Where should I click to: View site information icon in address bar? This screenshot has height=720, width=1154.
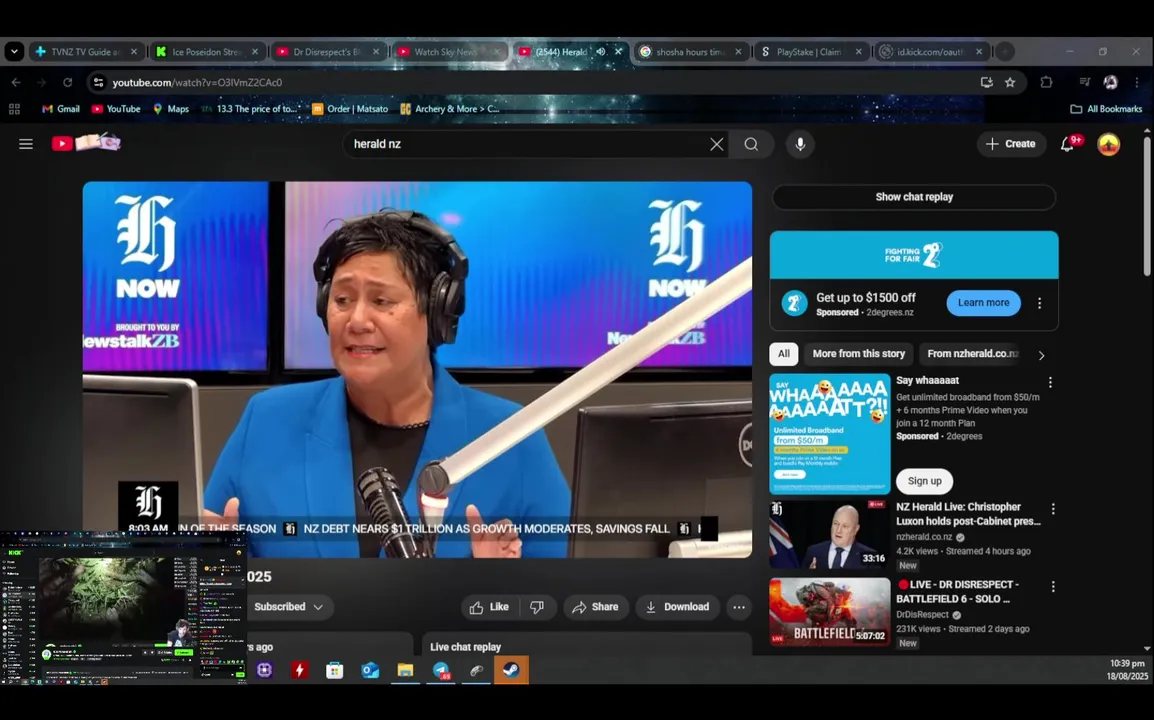coord(98,82)
